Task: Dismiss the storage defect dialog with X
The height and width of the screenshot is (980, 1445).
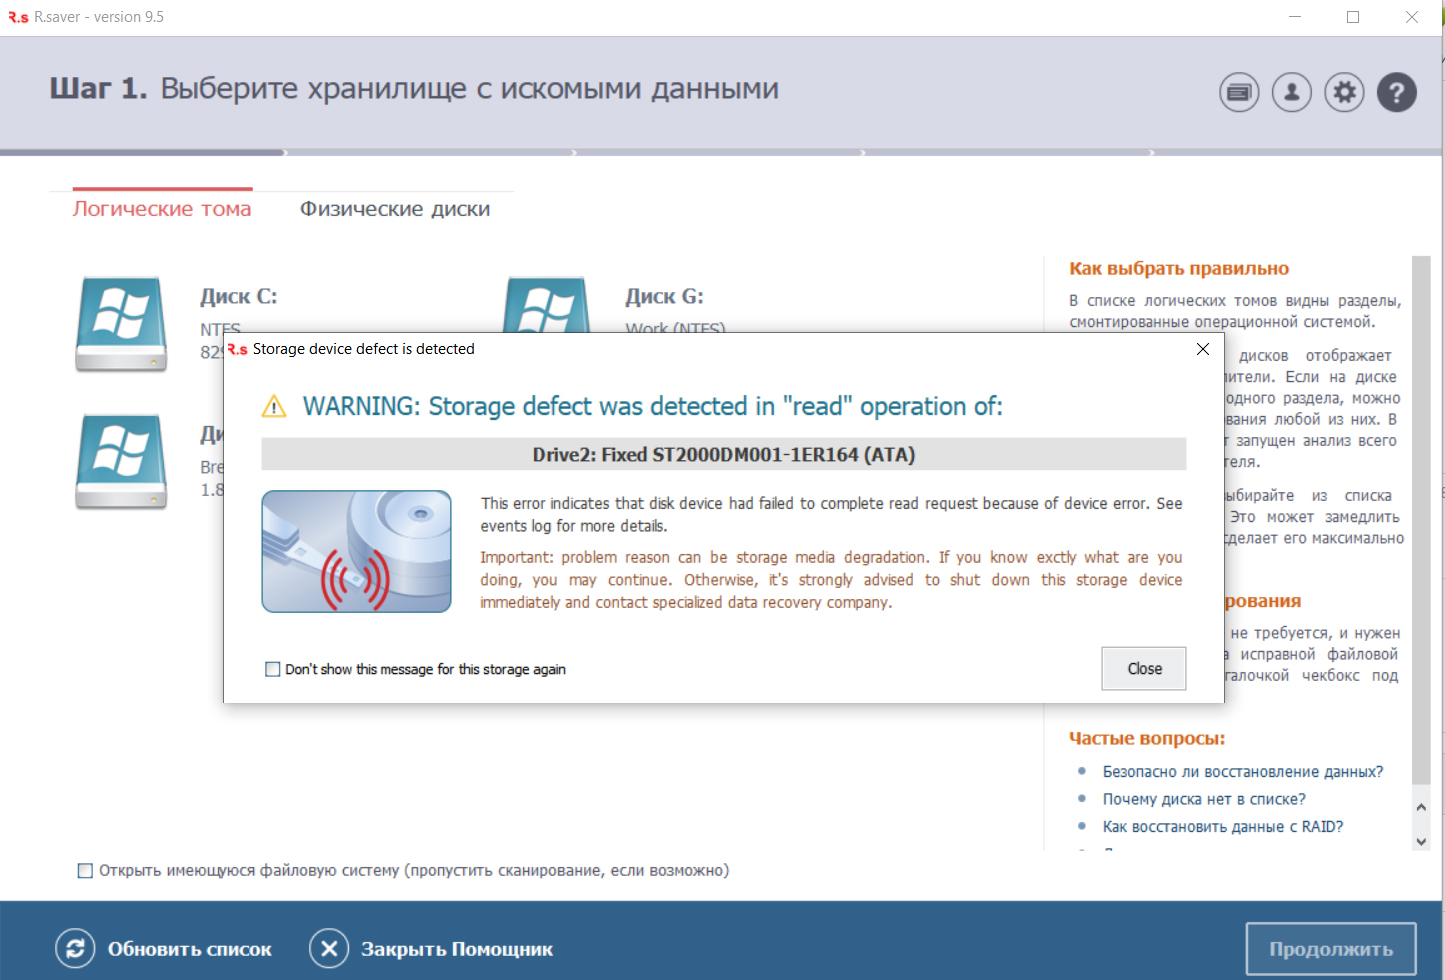Action: point(1203,349)
